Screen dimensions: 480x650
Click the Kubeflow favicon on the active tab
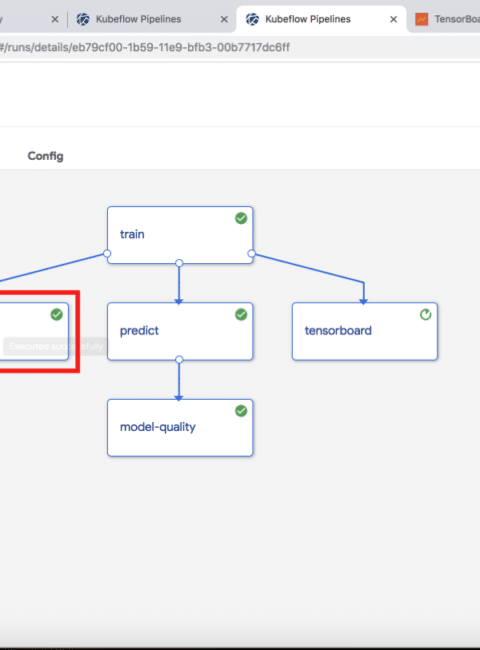(x=252, y=19)
